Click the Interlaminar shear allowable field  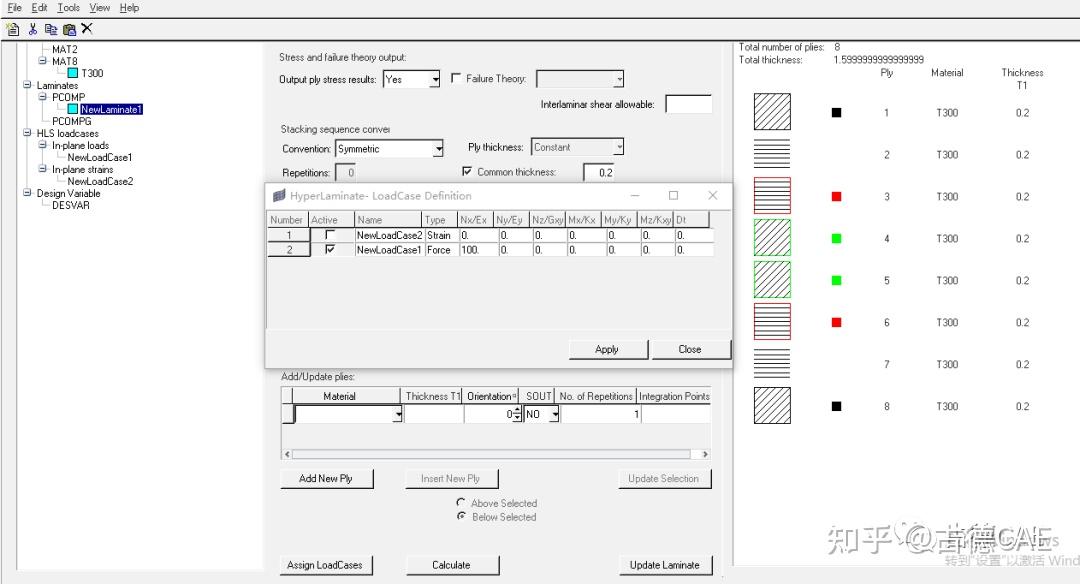[688, 104]
